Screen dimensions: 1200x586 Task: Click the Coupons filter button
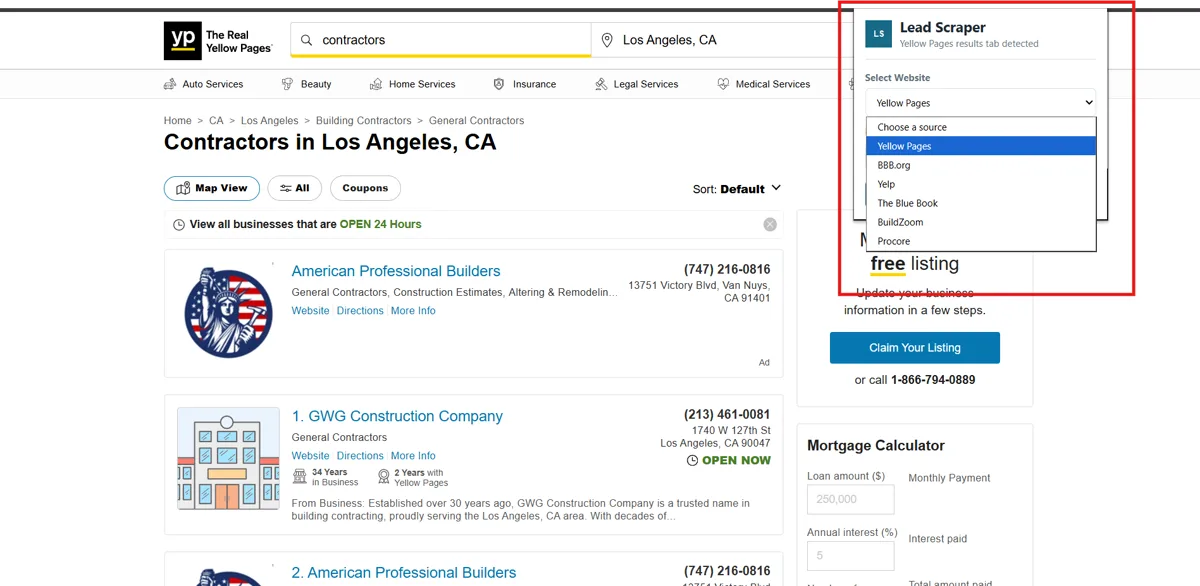(x=365, y=188)
